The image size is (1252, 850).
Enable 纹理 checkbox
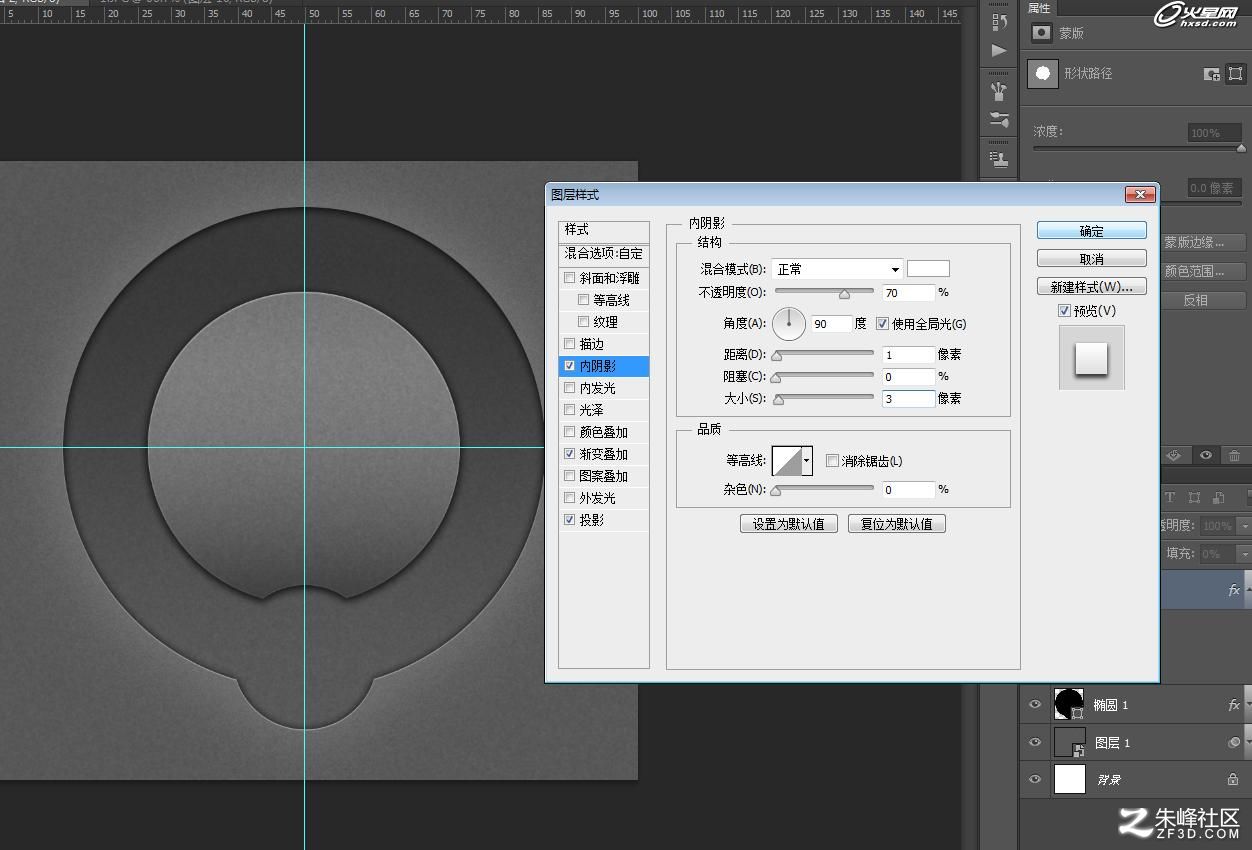(x=584, y=322)
